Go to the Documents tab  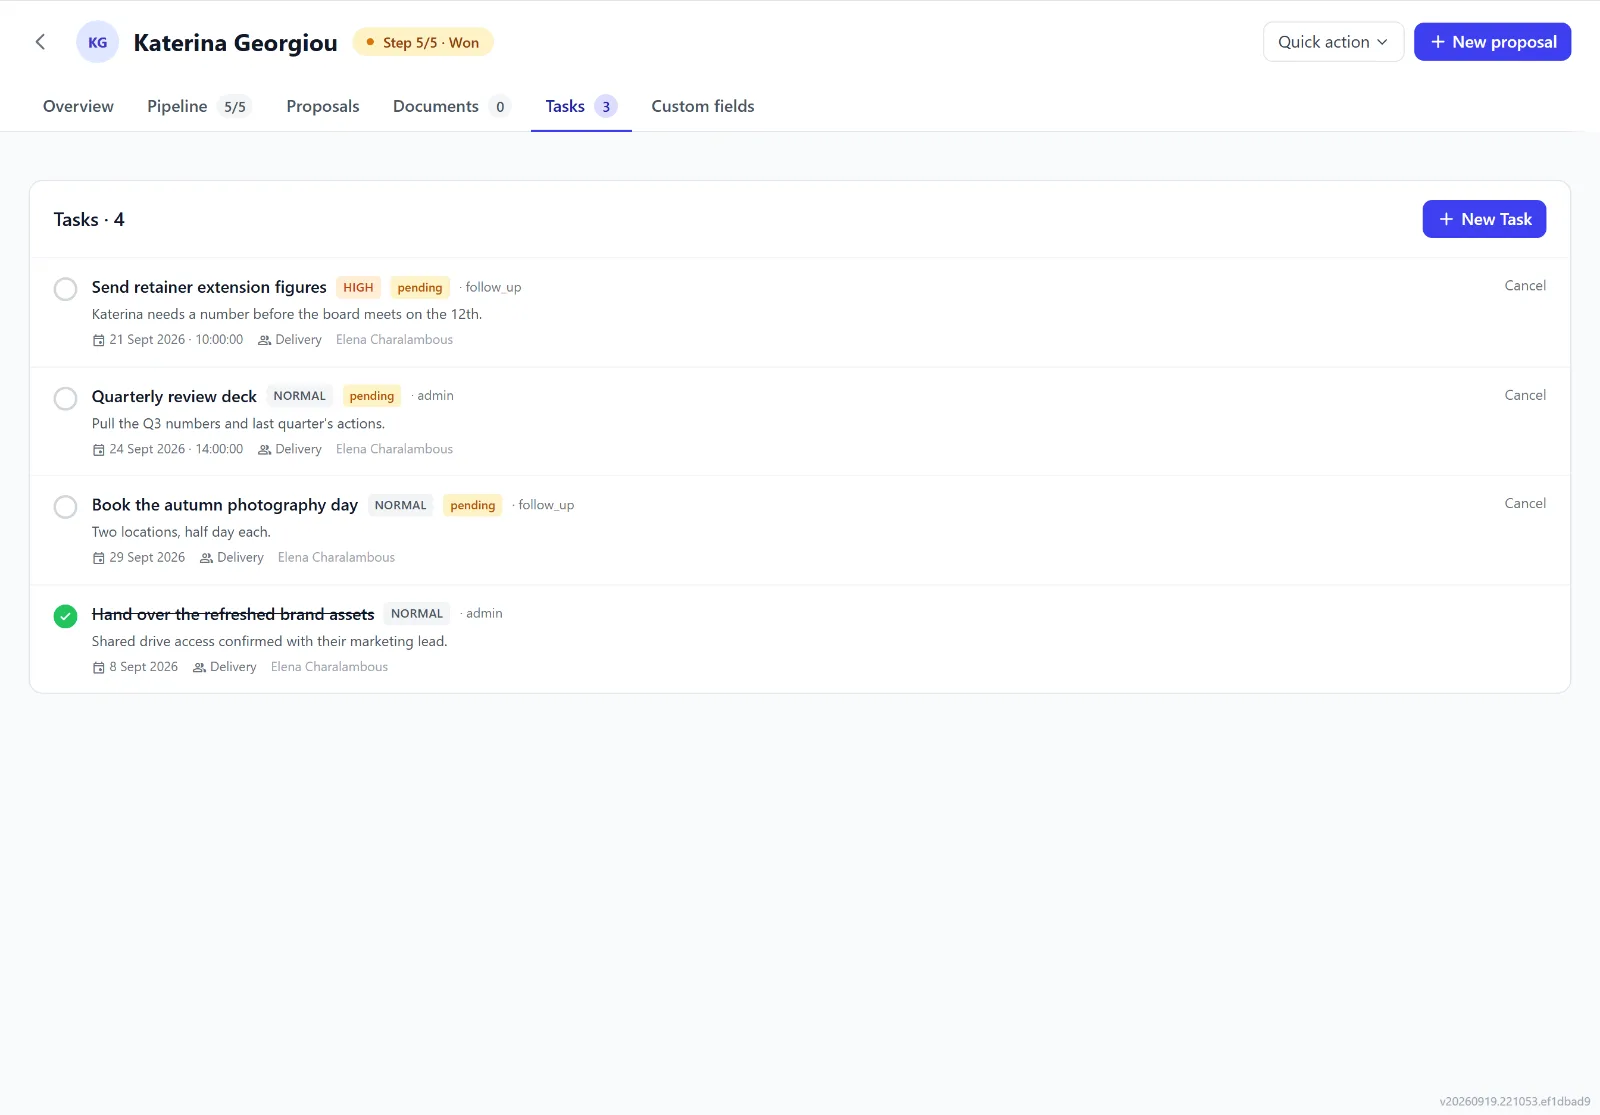(452, 106)
